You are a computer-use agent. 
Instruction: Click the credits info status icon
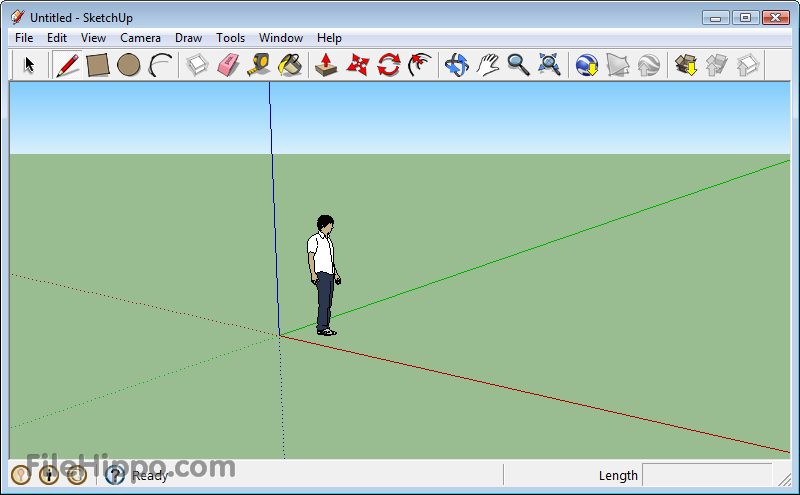tap(49, 475)
